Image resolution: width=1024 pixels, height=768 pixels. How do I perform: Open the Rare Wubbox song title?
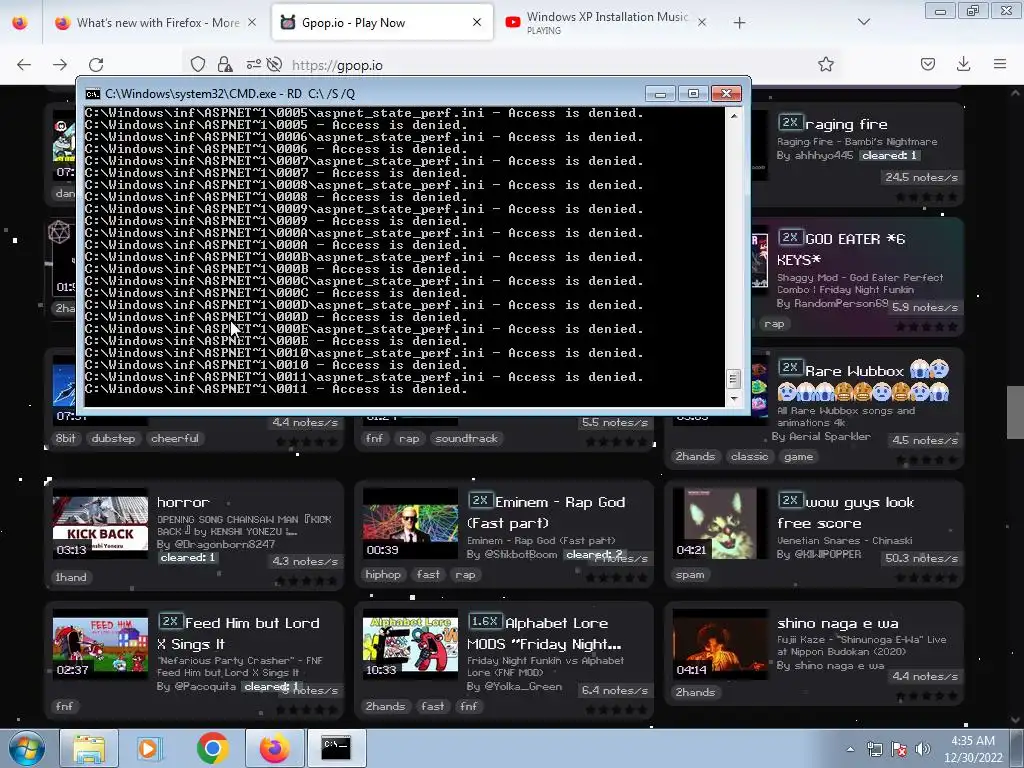tap(854, 371)
